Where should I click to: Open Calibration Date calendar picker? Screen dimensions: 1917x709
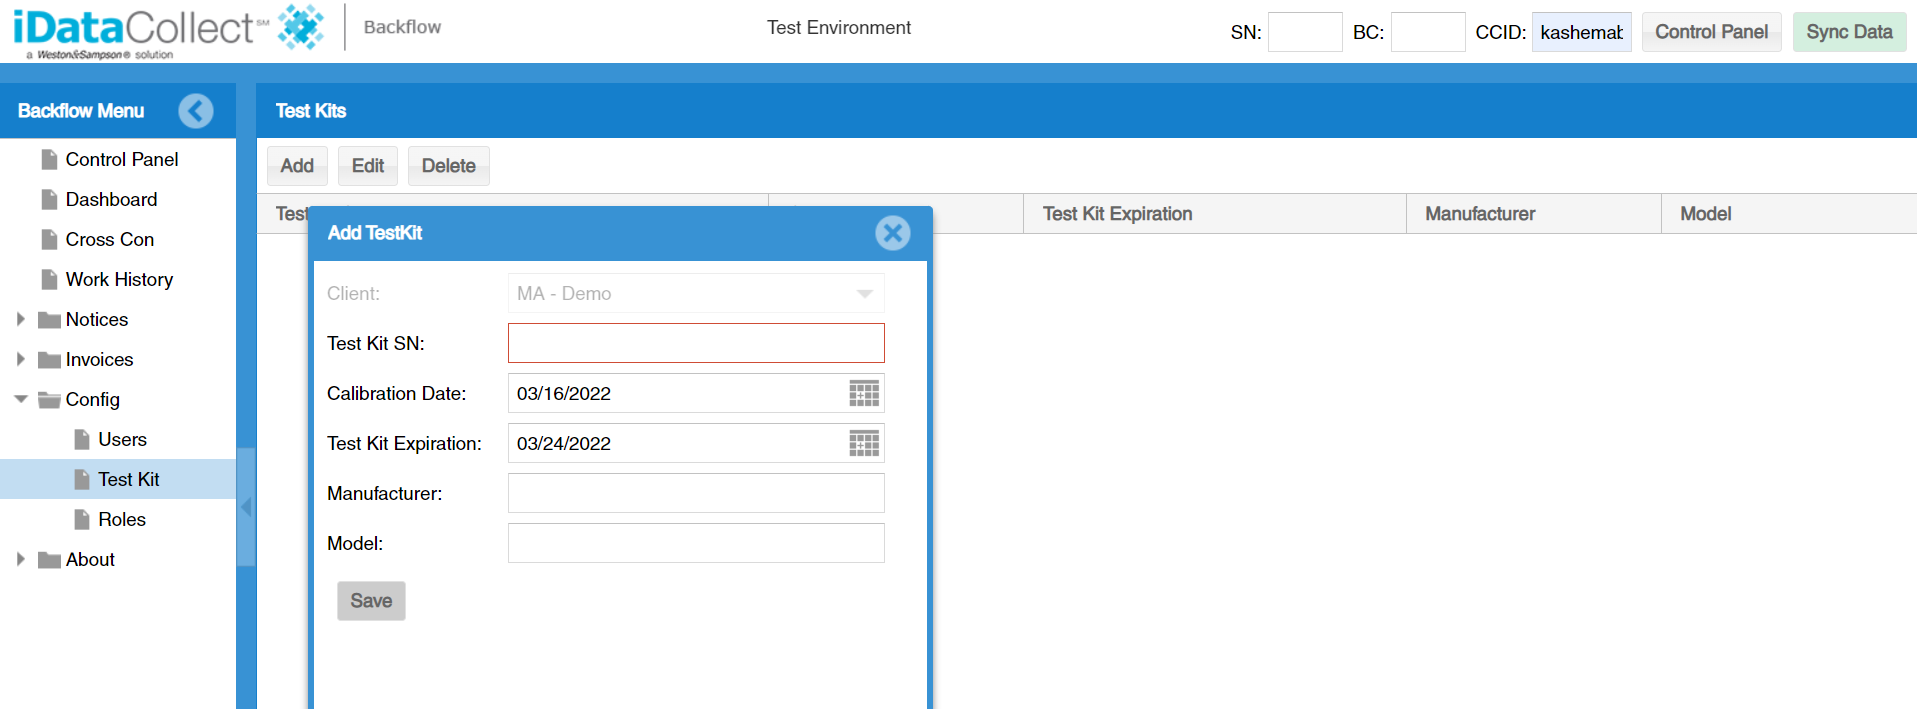(x=864, y=393)
